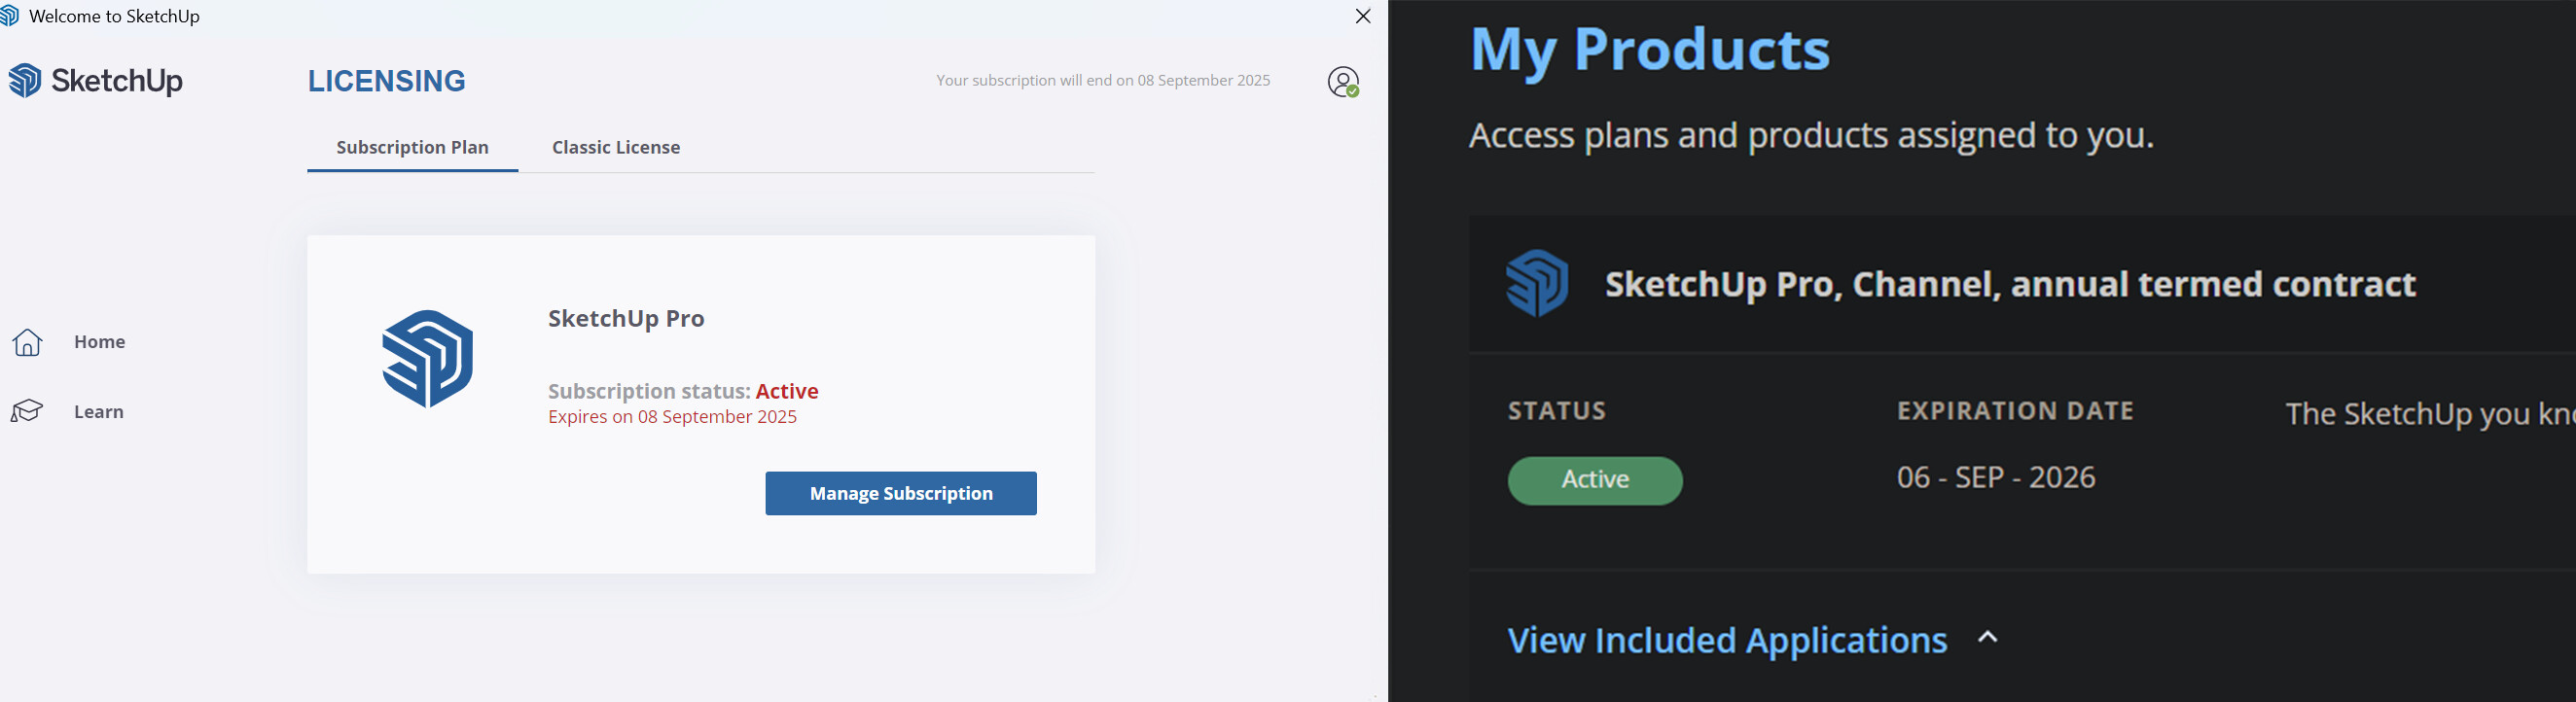Open Learn in the sidebar

(x=98, y=412)
